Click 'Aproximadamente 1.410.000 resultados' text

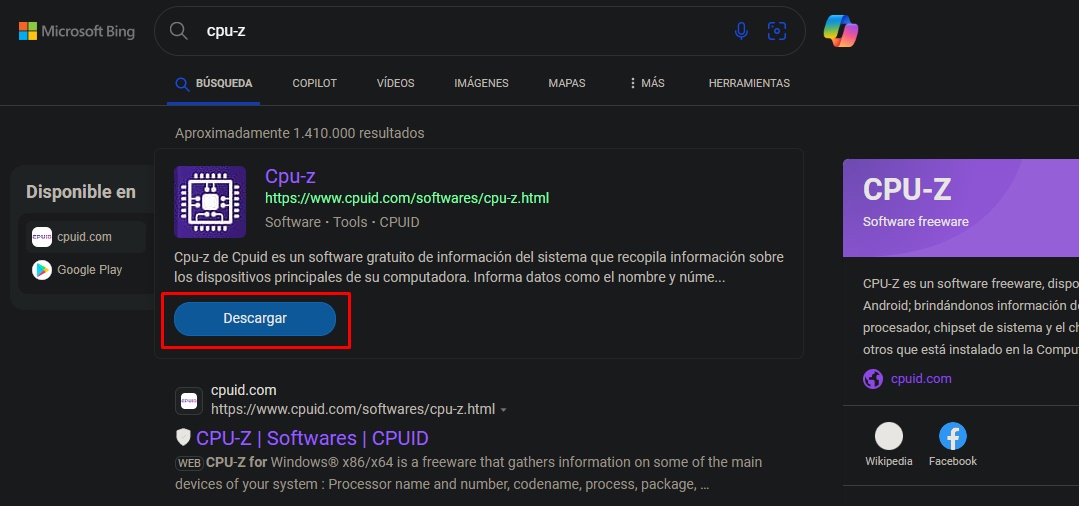pyautogui.click(x=300, y=133)
